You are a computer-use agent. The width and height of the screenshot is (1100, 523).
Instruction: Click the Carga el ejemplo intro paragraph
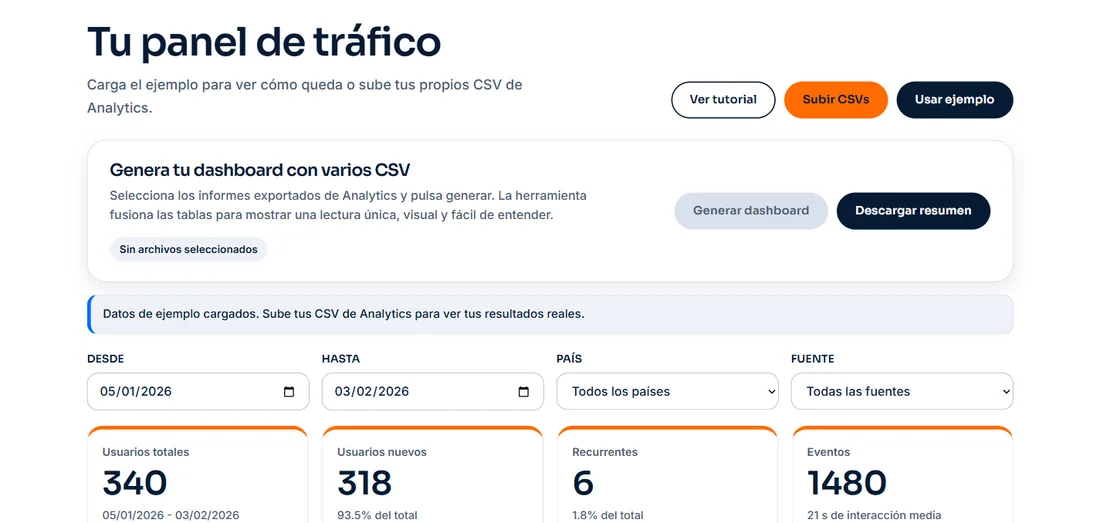pyautogui.click(x=304, y=97)
